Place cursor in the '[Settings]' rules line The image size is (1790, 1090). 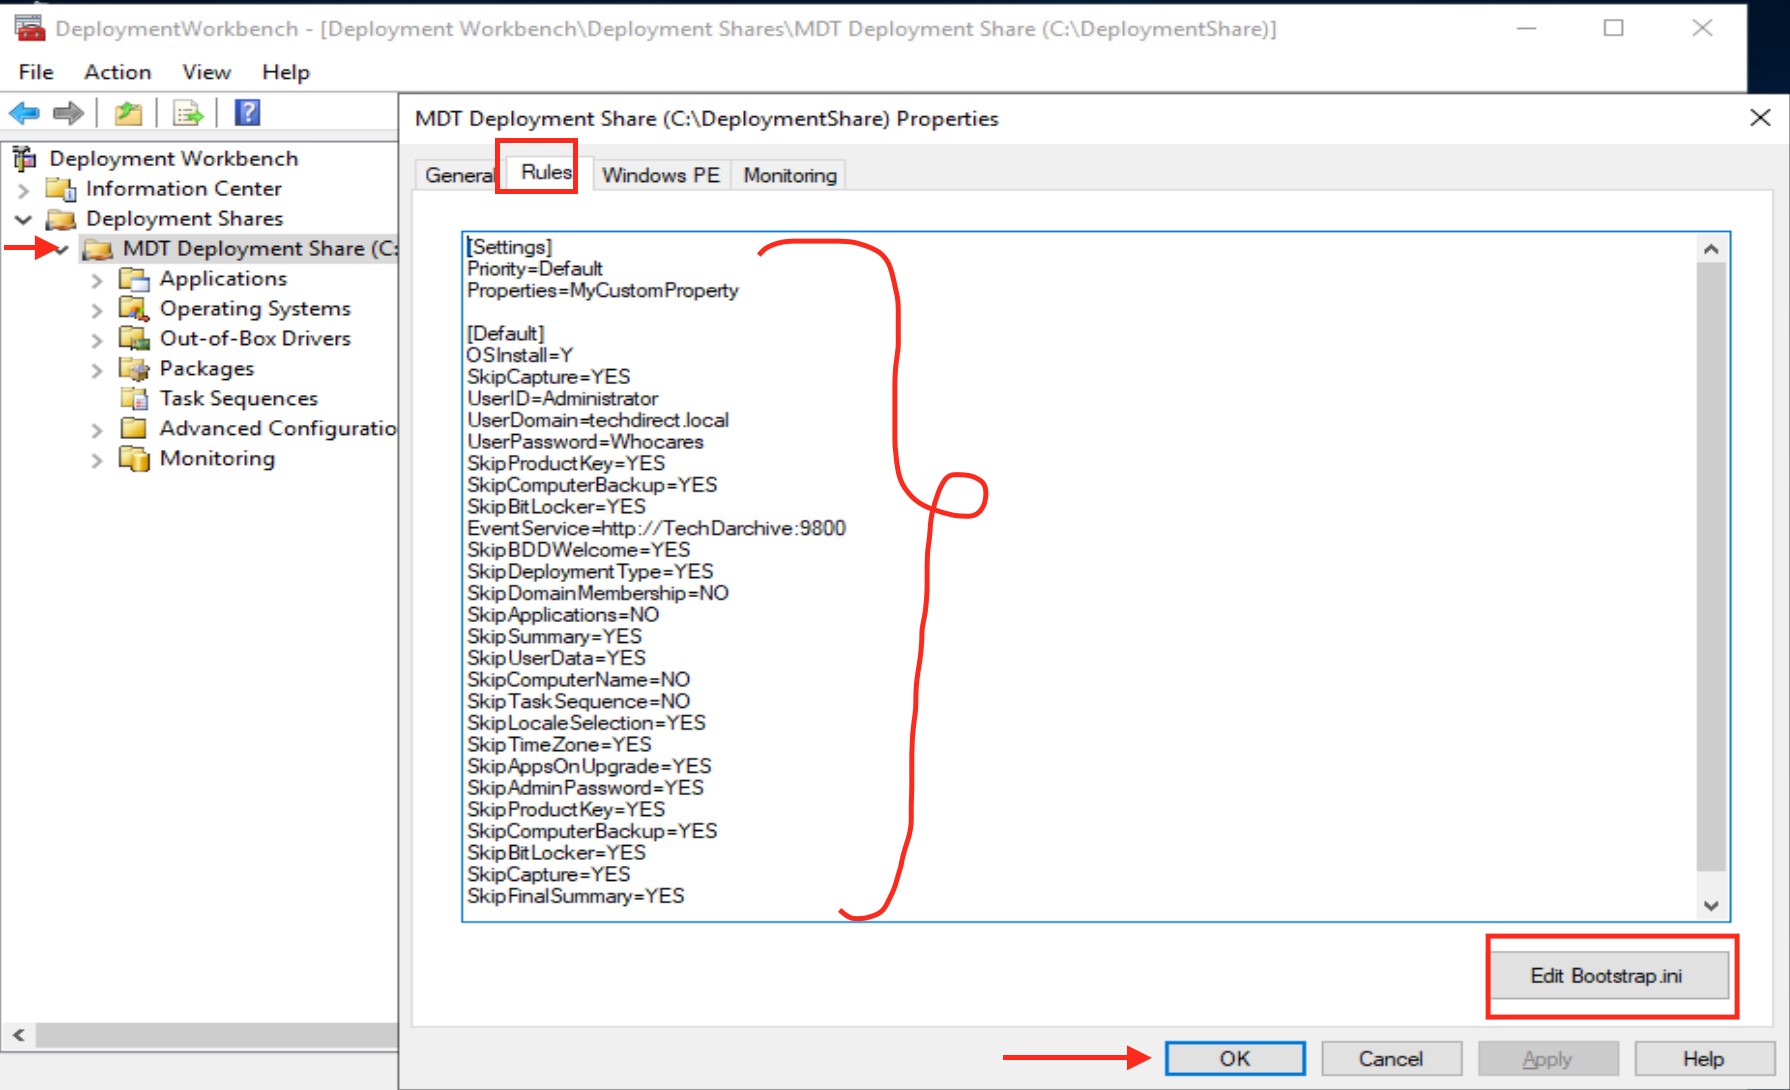(x=509, y=247)
